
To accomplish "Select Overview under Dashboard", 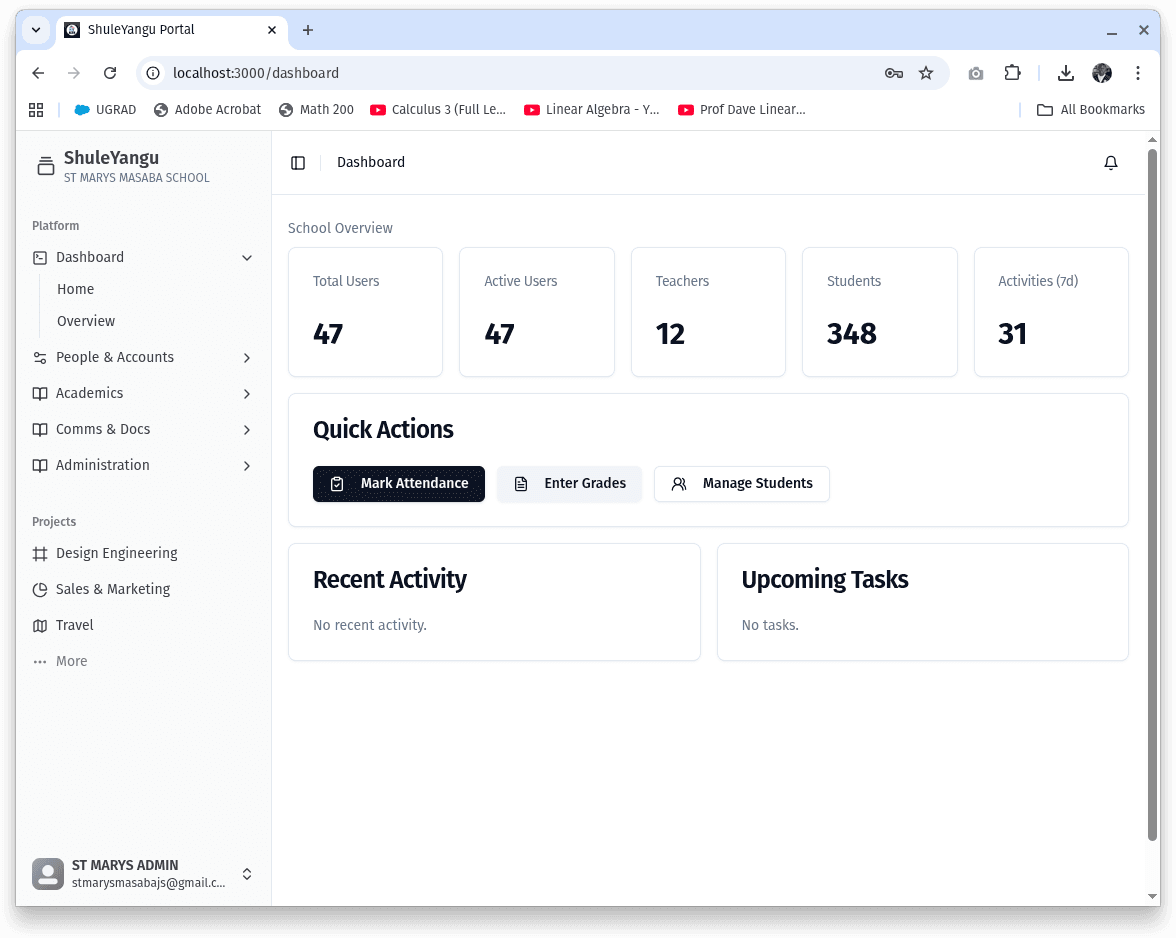I will coord(86,321).
